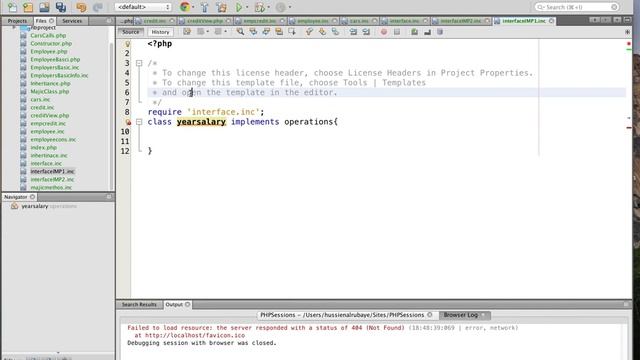Click the yearsalary class name in code
This screenshot has width=640, height=360.
point(201,122)
